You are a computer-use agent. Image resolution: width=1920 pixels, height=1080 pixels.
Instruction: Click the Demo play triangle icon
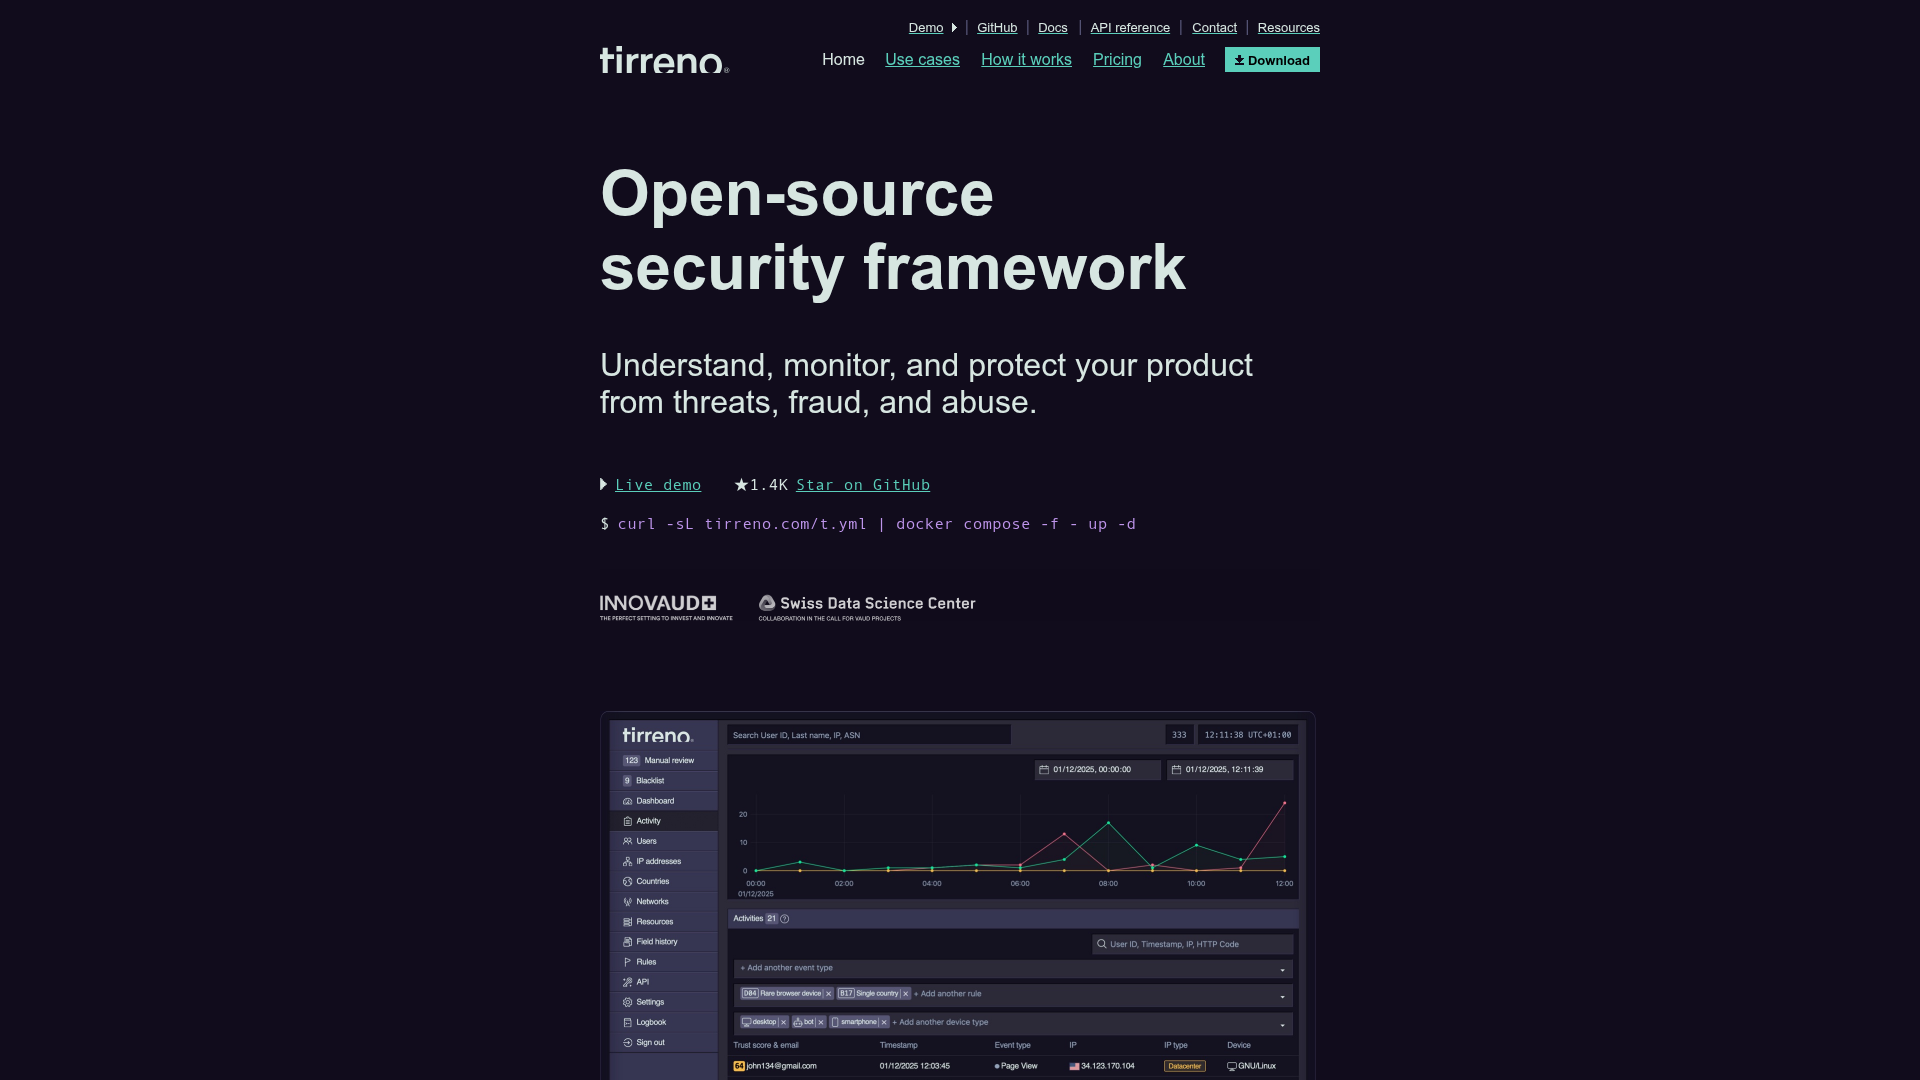[954, 28]
